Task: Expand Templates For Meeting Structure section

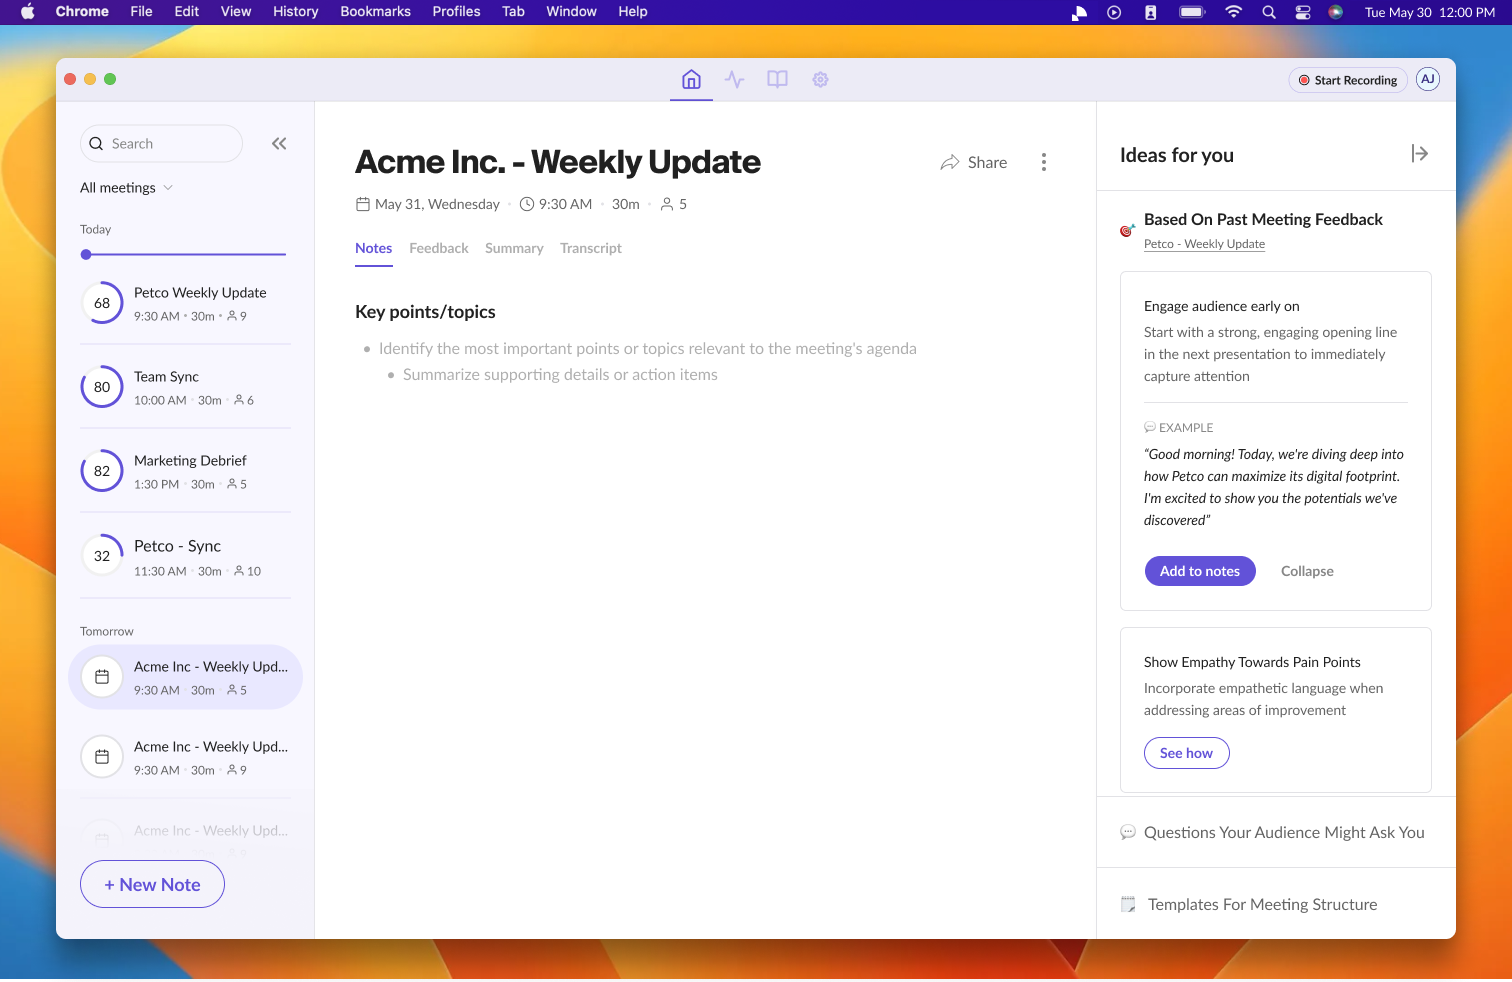Action: coord(1276,904)
